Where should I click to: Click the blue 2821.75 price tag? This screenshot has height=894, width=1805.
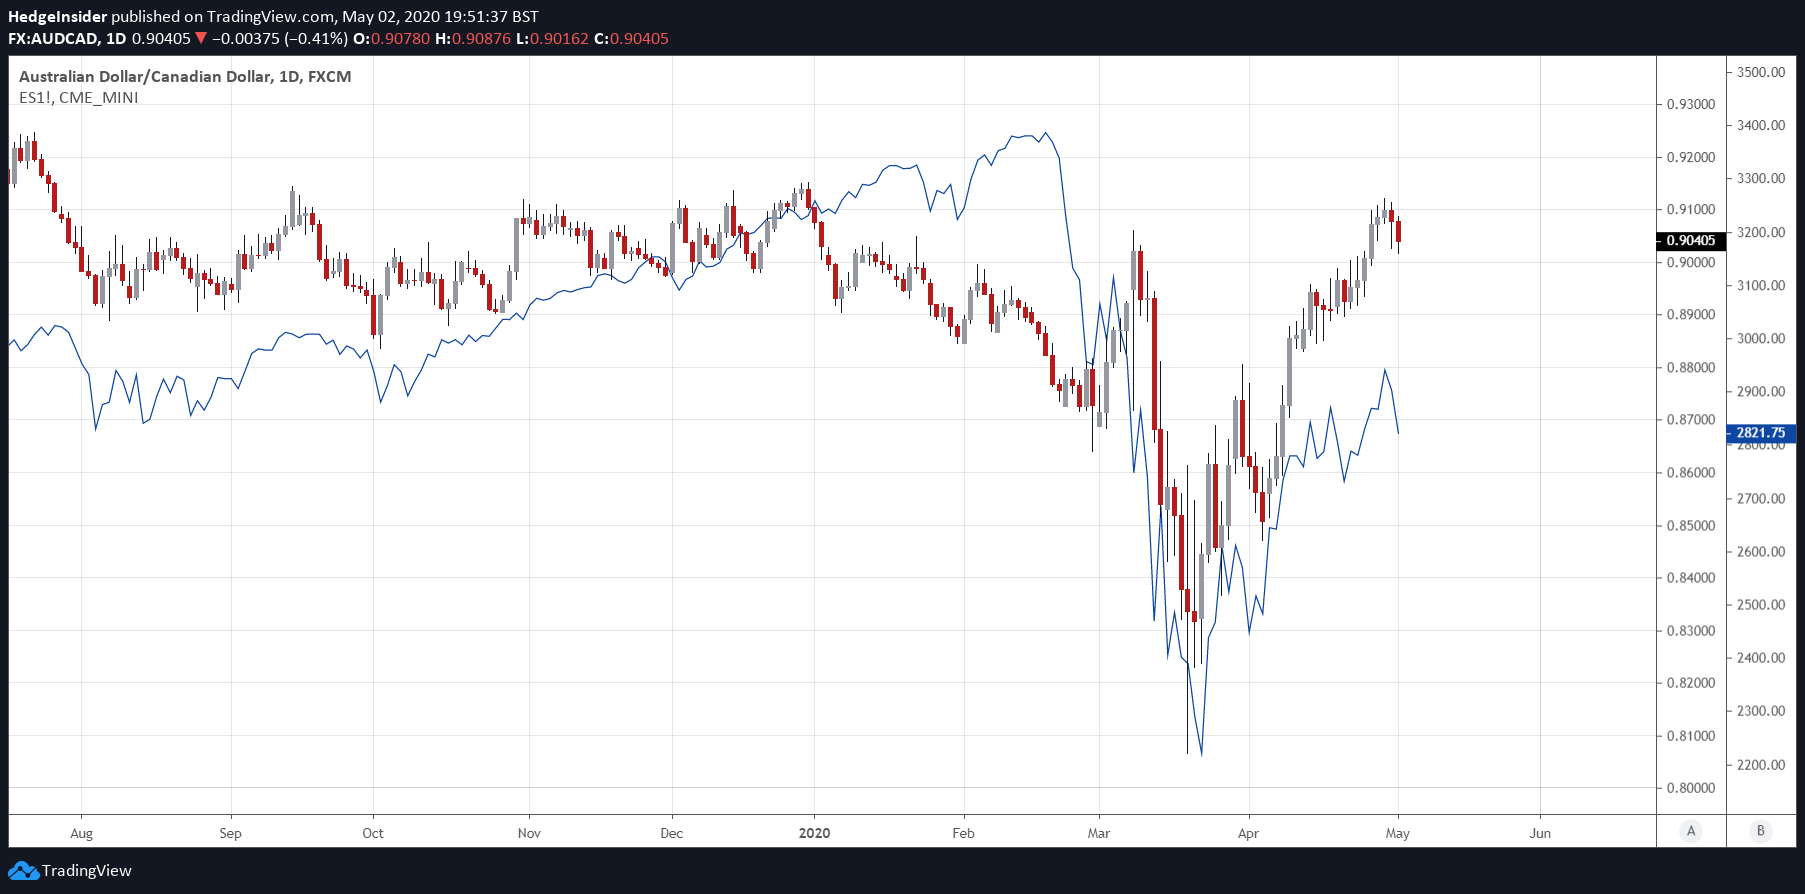(1761, 433)
